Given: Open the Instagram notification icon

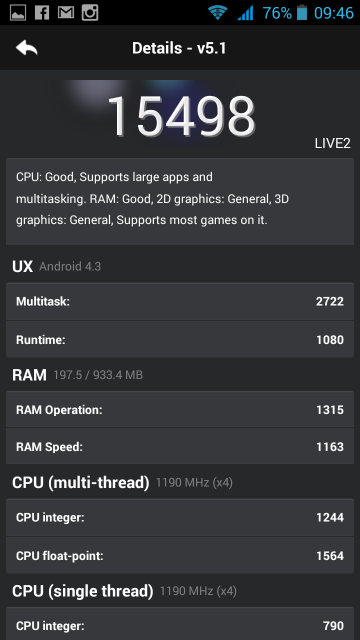Looking at the screenshot, I should [x=90, y=13].
